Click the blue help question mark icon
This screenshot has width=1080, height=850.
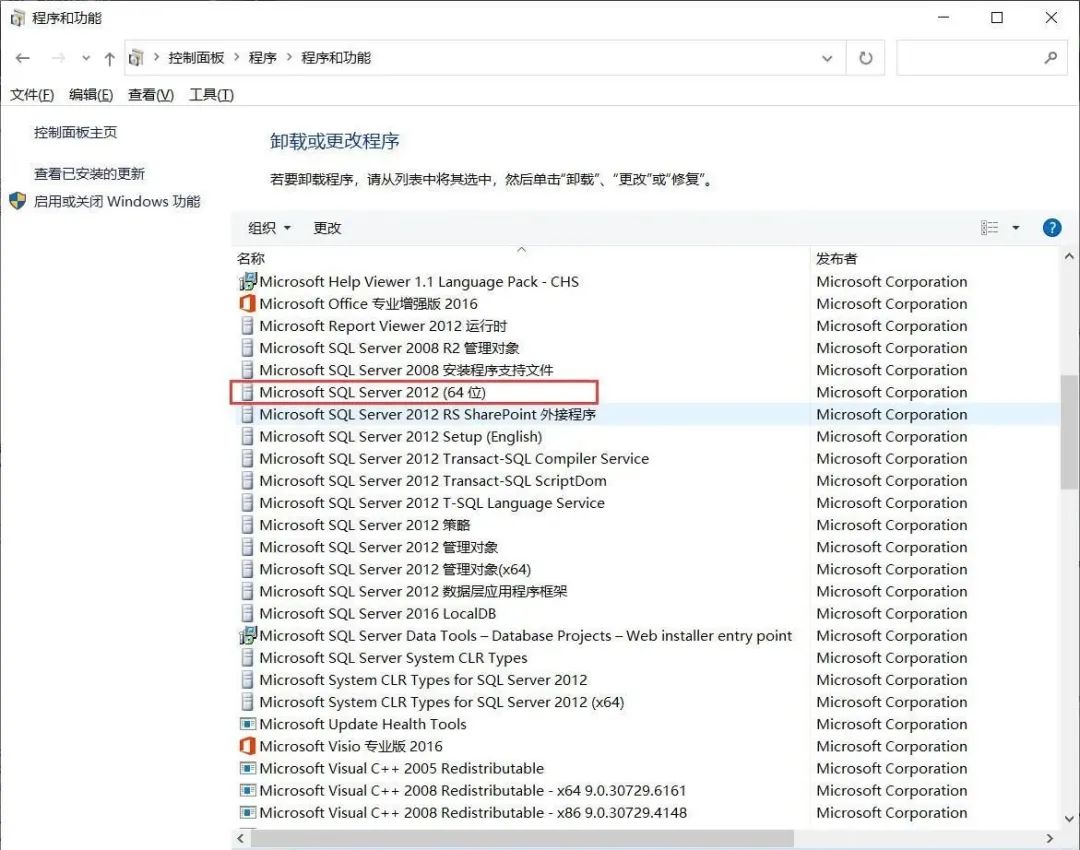1051,228
